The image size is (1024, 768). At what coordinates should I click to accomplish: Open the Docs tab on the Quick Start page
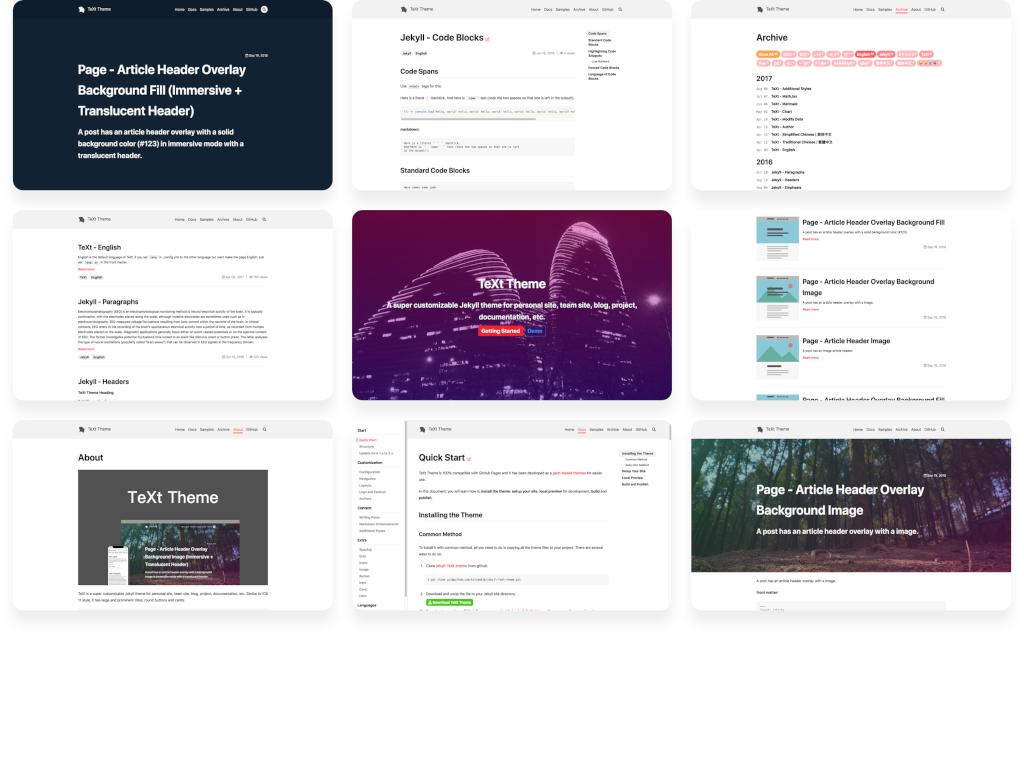click(581, 429)
